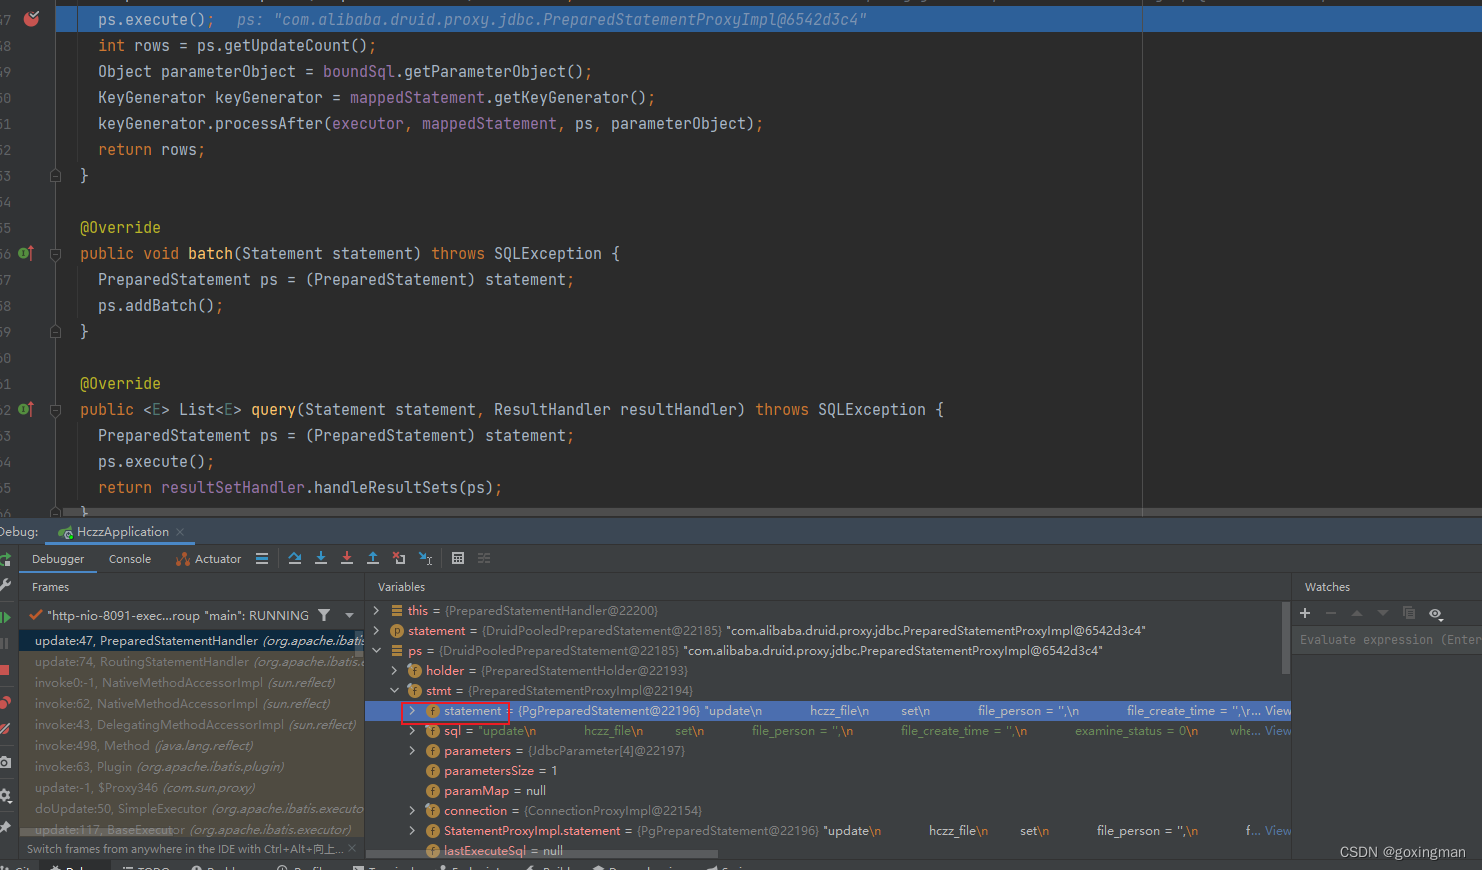Open the thread selector dropdown arrow in Frames
This screenshot has width=1482, height=870.
coord(349,615)
